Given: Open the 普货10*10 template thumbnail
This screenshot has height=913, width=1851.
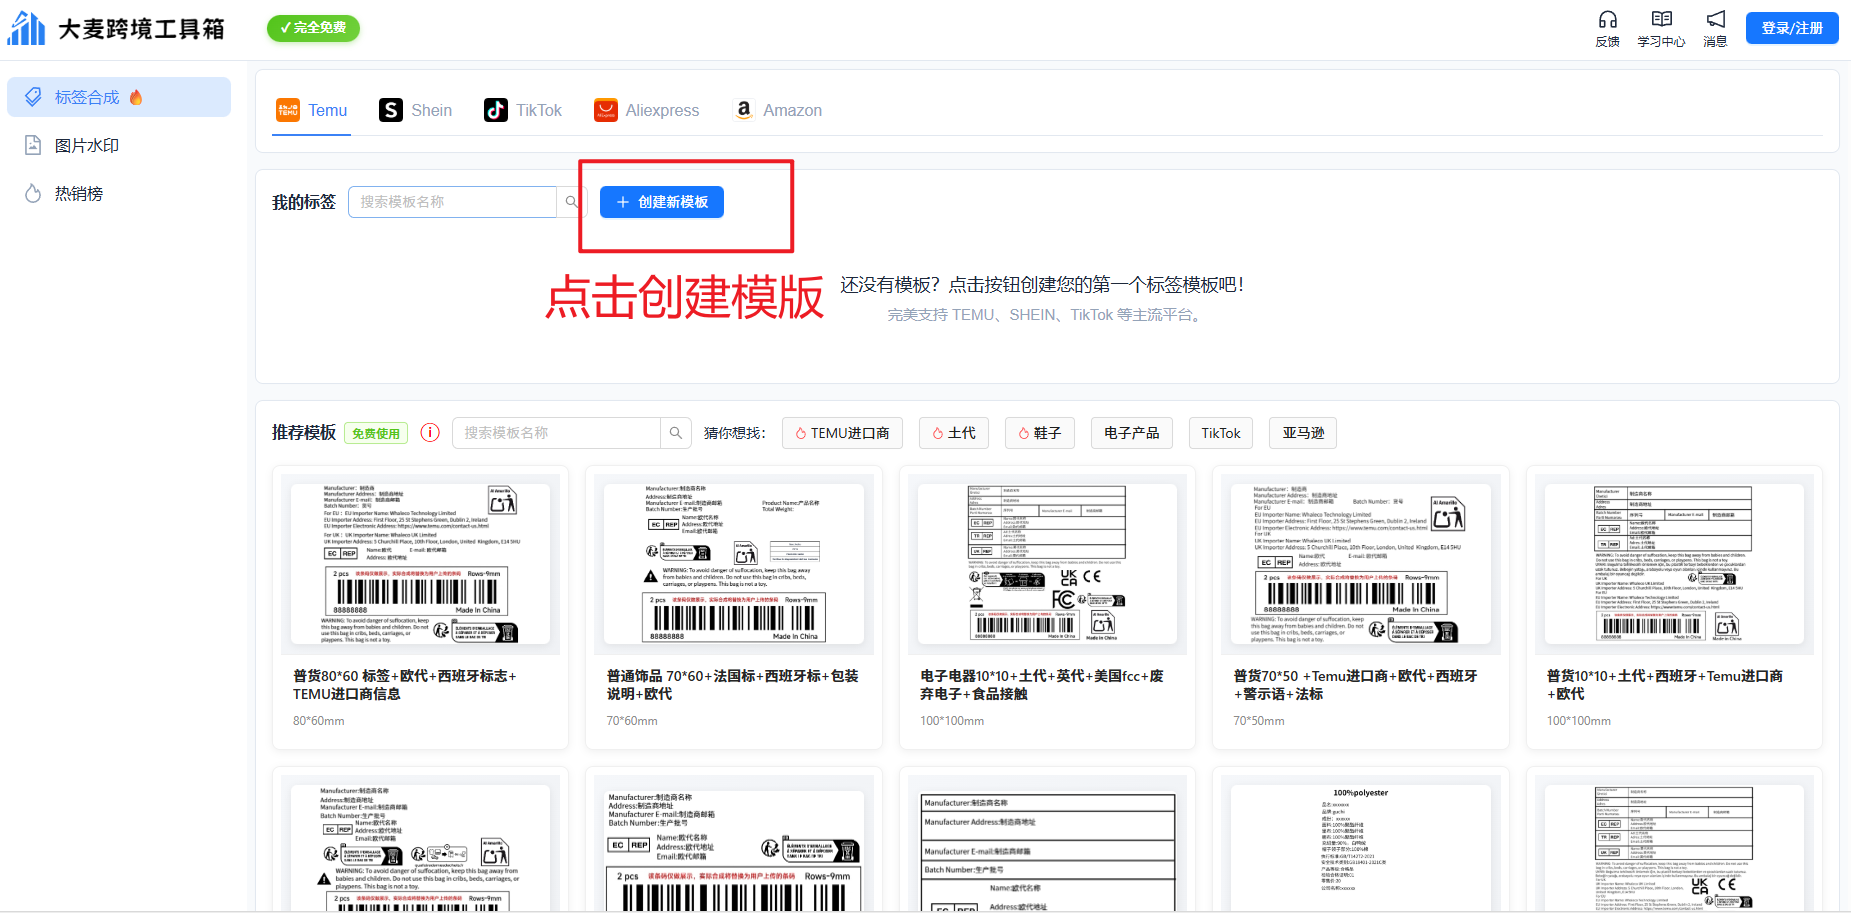Looking at the screenshot, I should (x=1674, y=564).
